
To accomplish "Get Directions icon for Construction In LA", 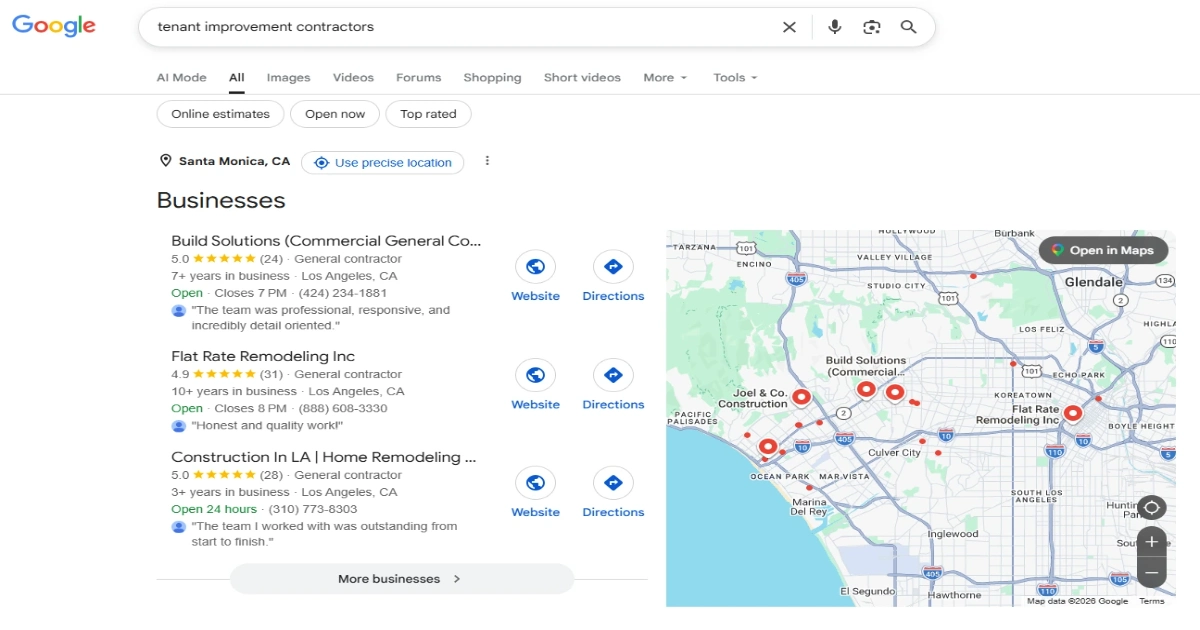I will coord(613,483).
